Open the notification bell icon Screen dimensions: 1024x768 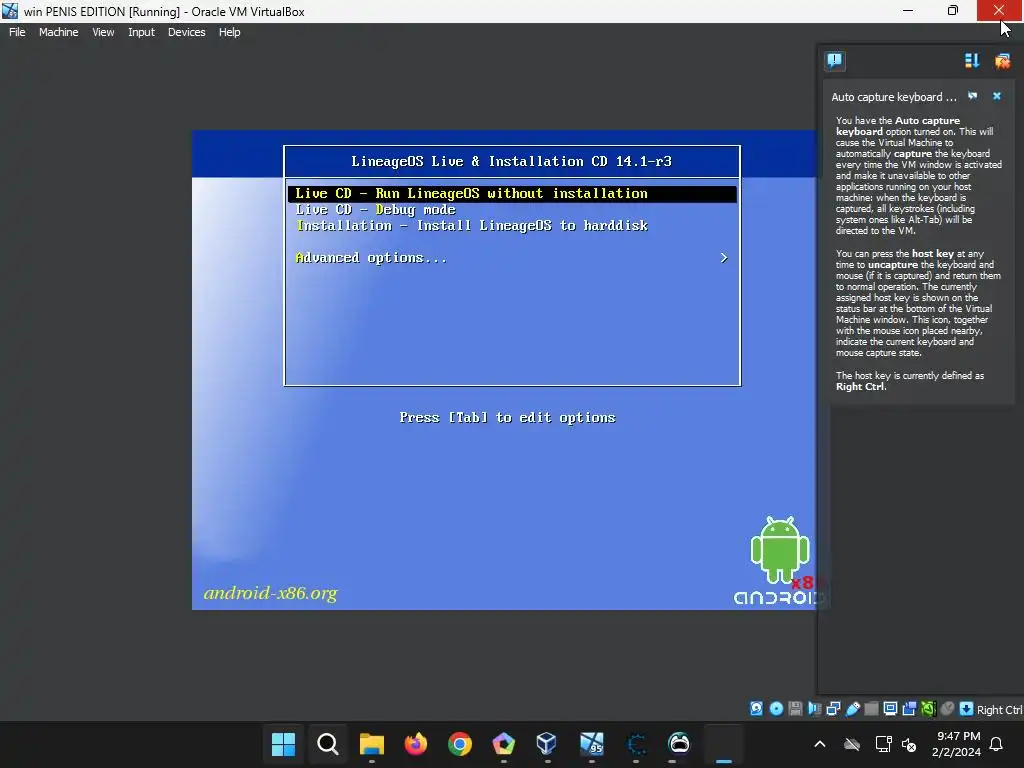997,744
